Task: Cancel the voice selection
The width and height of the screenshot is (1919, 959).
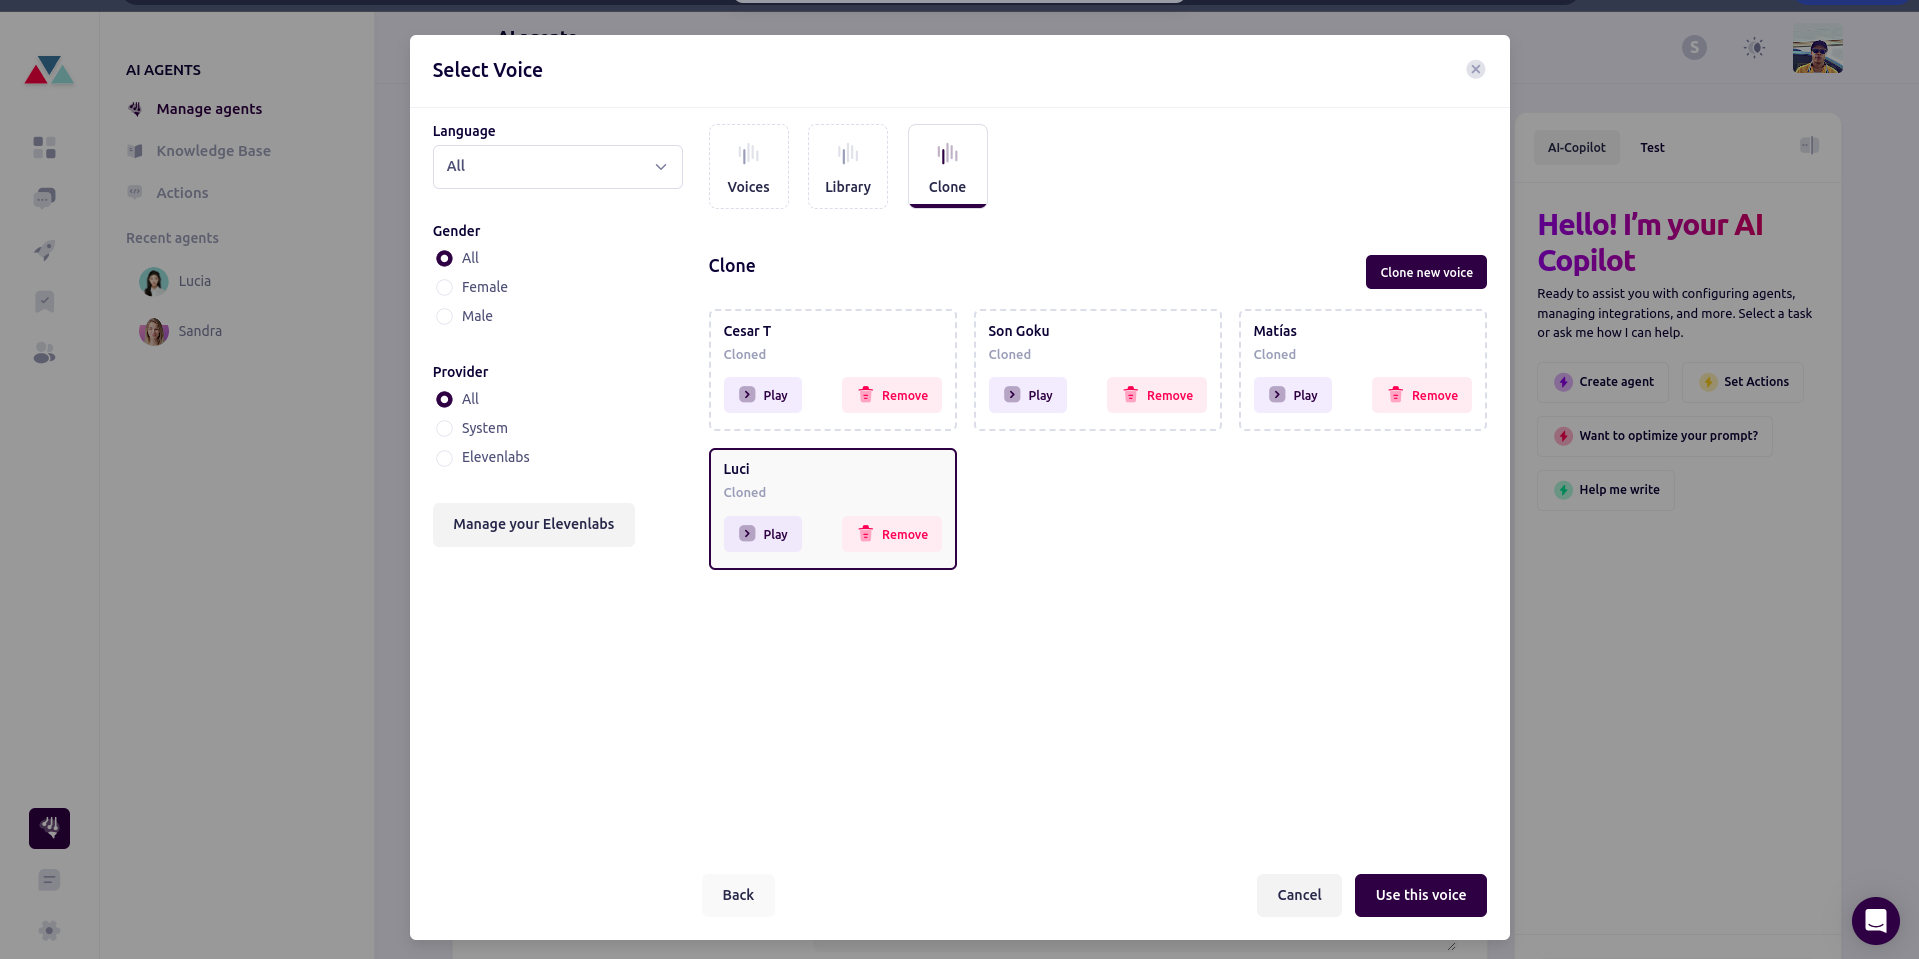Action: click(x=1299, y=895)
